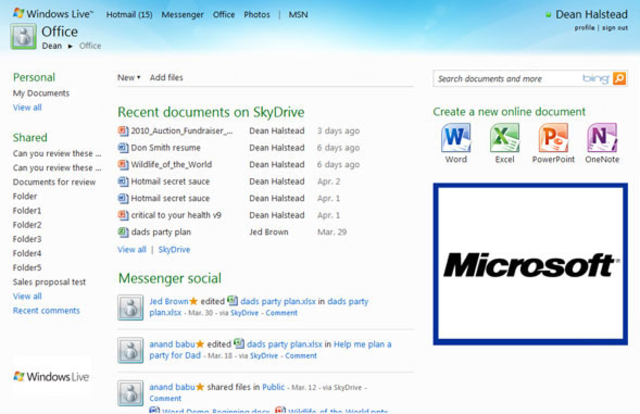Create a new Excel document
This screenshot has height=414, width=640.
(504, 143)
